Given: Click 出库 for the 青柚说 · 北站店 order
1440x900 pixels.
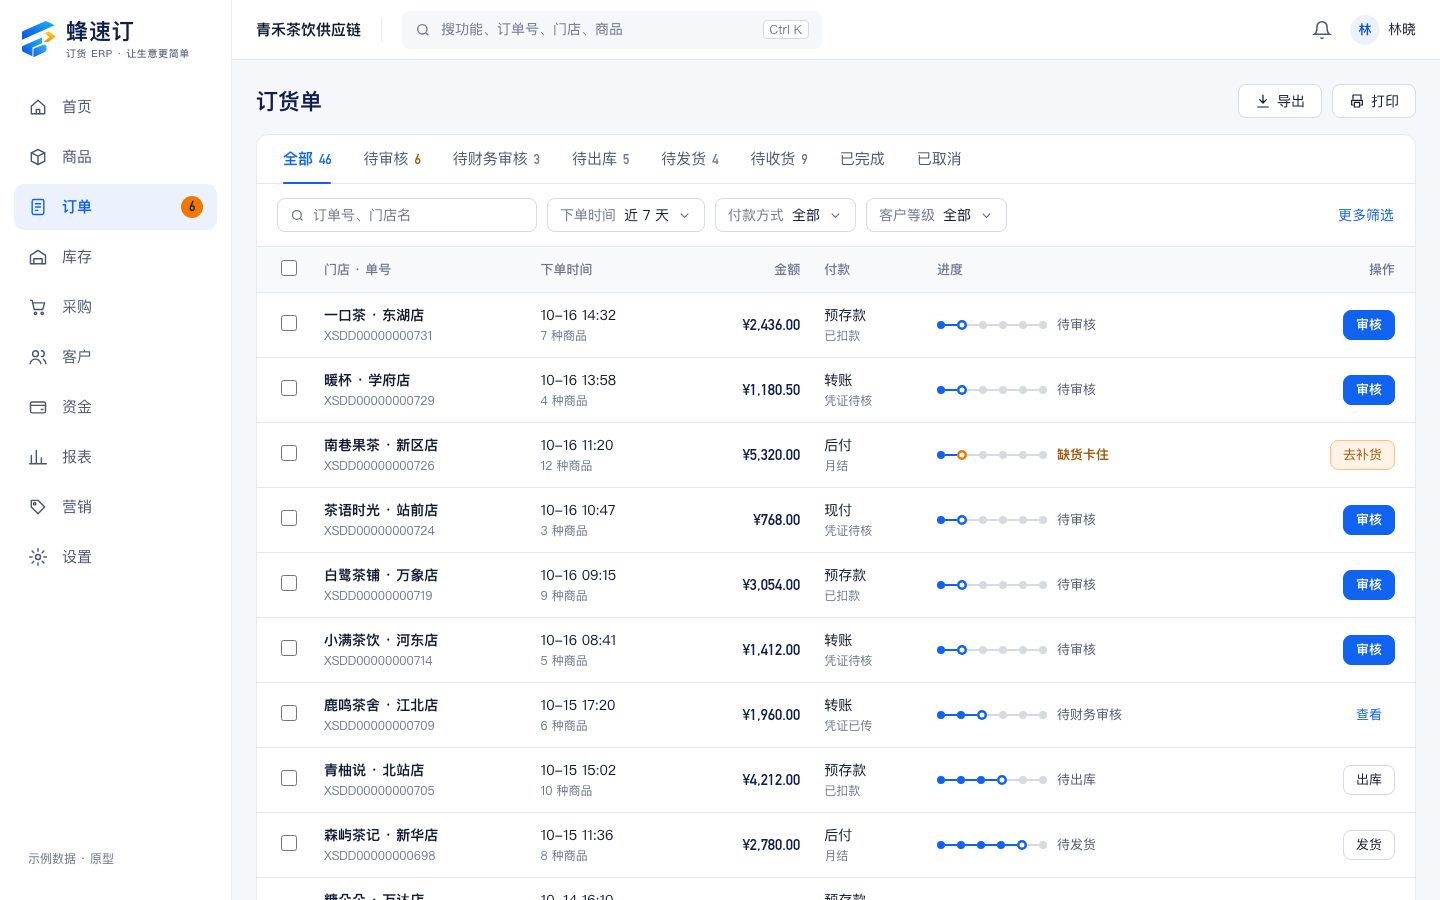Looking at the screenshot, I should point(1369,780).
